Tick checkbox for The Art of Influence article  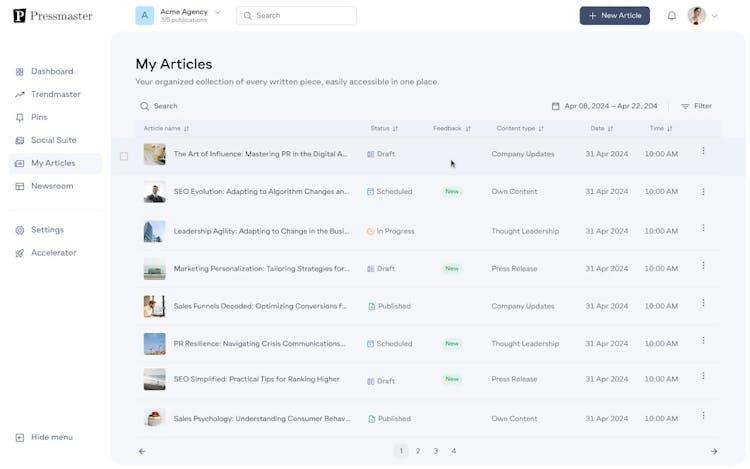click(x=124, y=156)
